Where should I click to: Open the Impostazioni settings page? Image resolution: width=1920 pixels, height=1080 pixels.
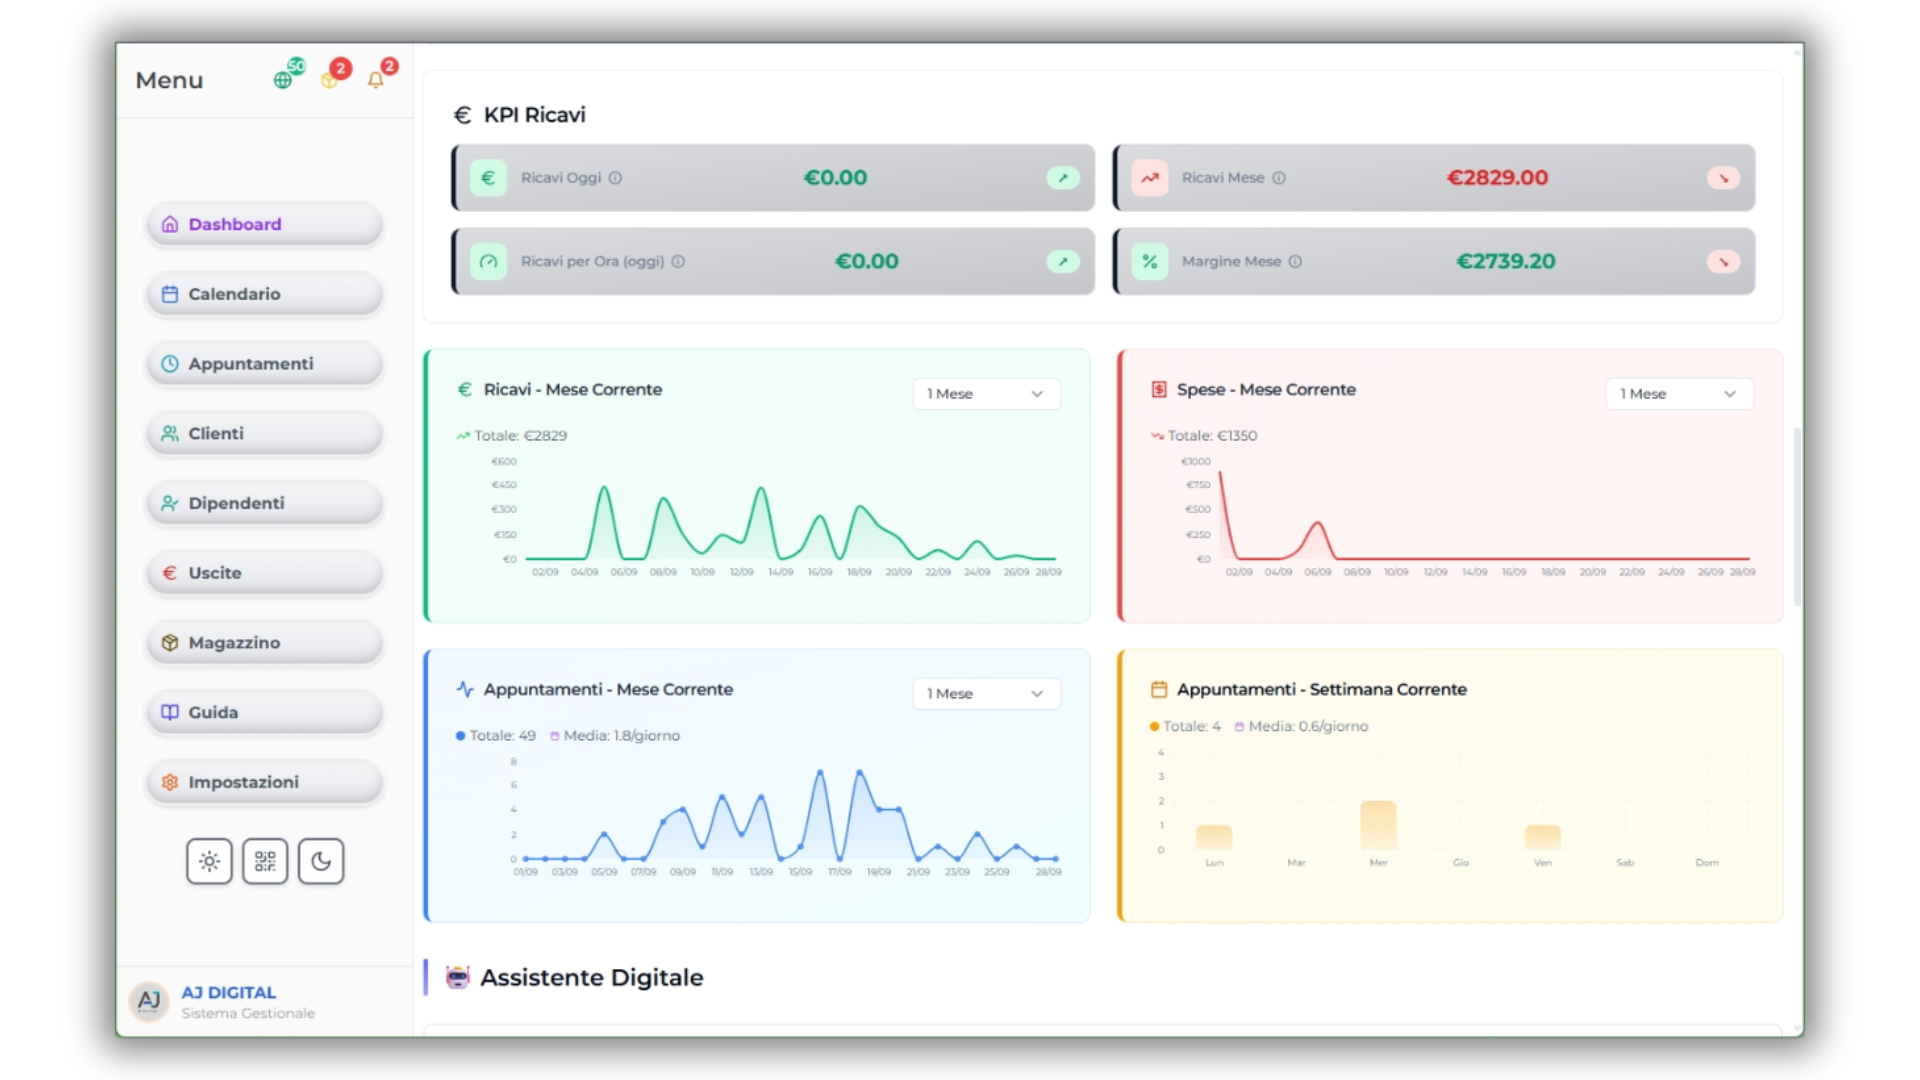[265, 782]
